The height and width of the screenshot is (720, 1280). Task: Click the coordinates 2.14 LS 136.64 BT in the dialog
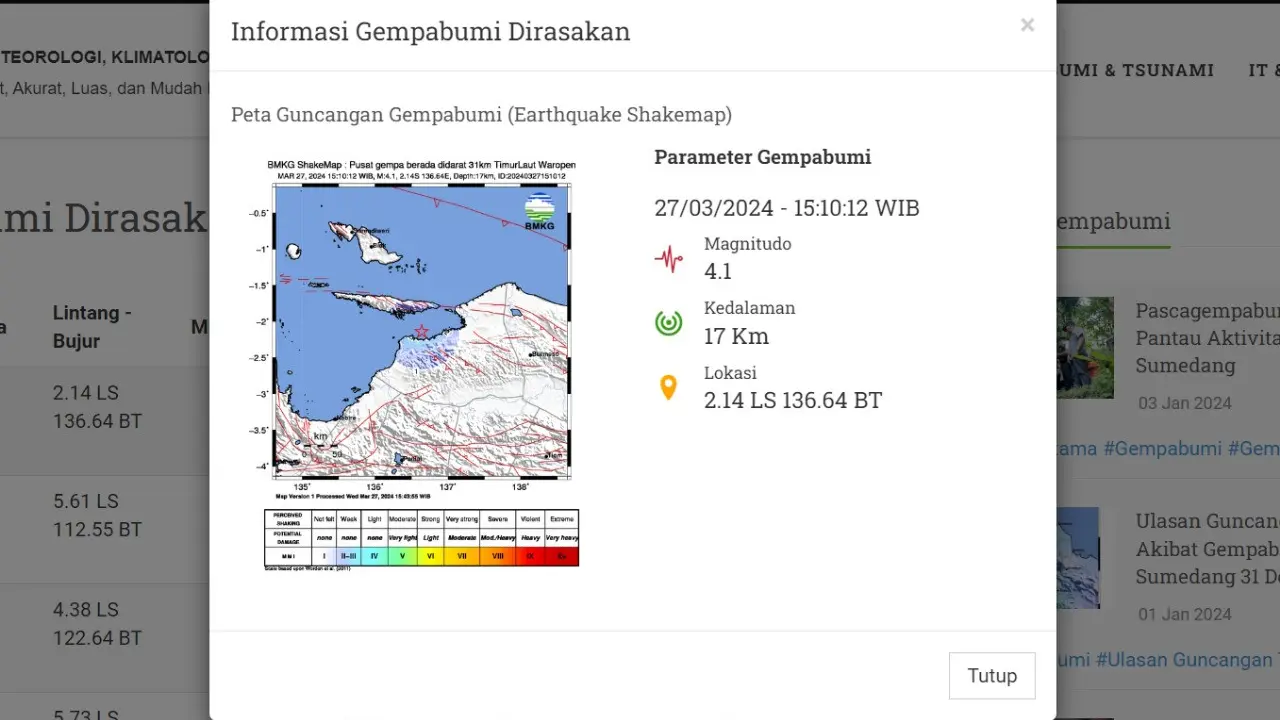click(x=793, y=401)
